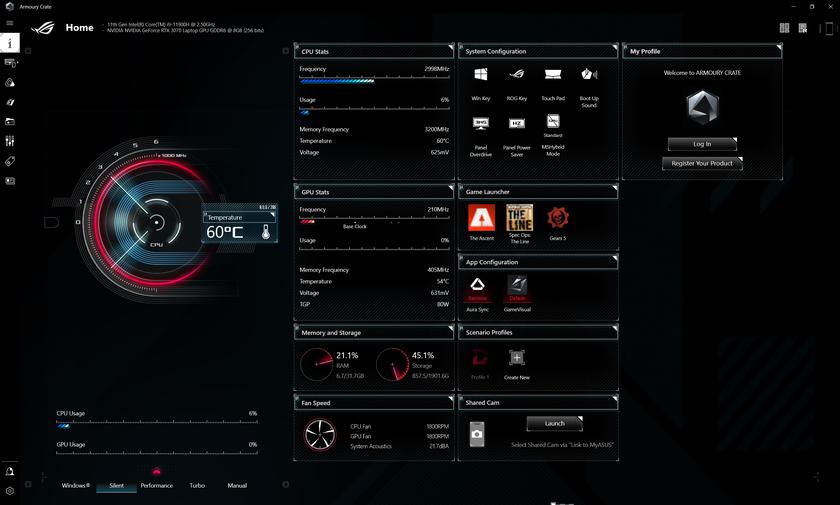Open the hamburger menu in sidebar
The width and height of the screenshot is (840, 505).
tap(10, 23)
